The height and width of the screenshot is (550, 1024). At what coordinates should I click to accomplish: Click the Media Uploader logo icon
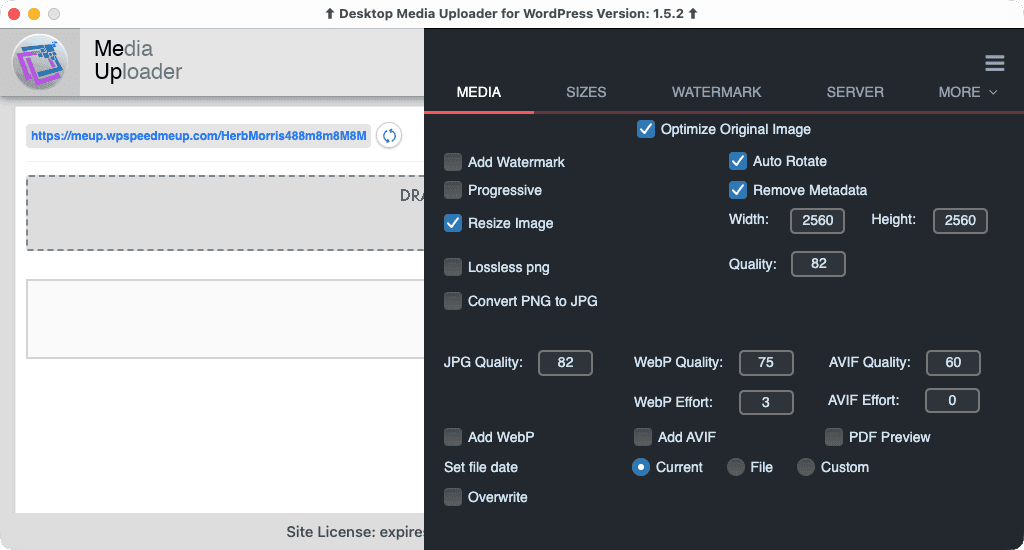(x=40, y=62)
